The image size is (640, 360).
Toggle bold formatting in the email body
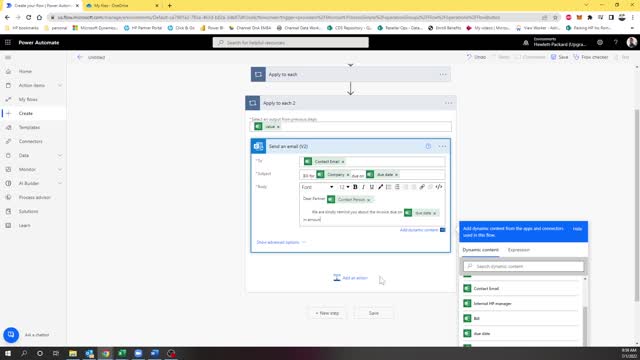click(355, 187)
